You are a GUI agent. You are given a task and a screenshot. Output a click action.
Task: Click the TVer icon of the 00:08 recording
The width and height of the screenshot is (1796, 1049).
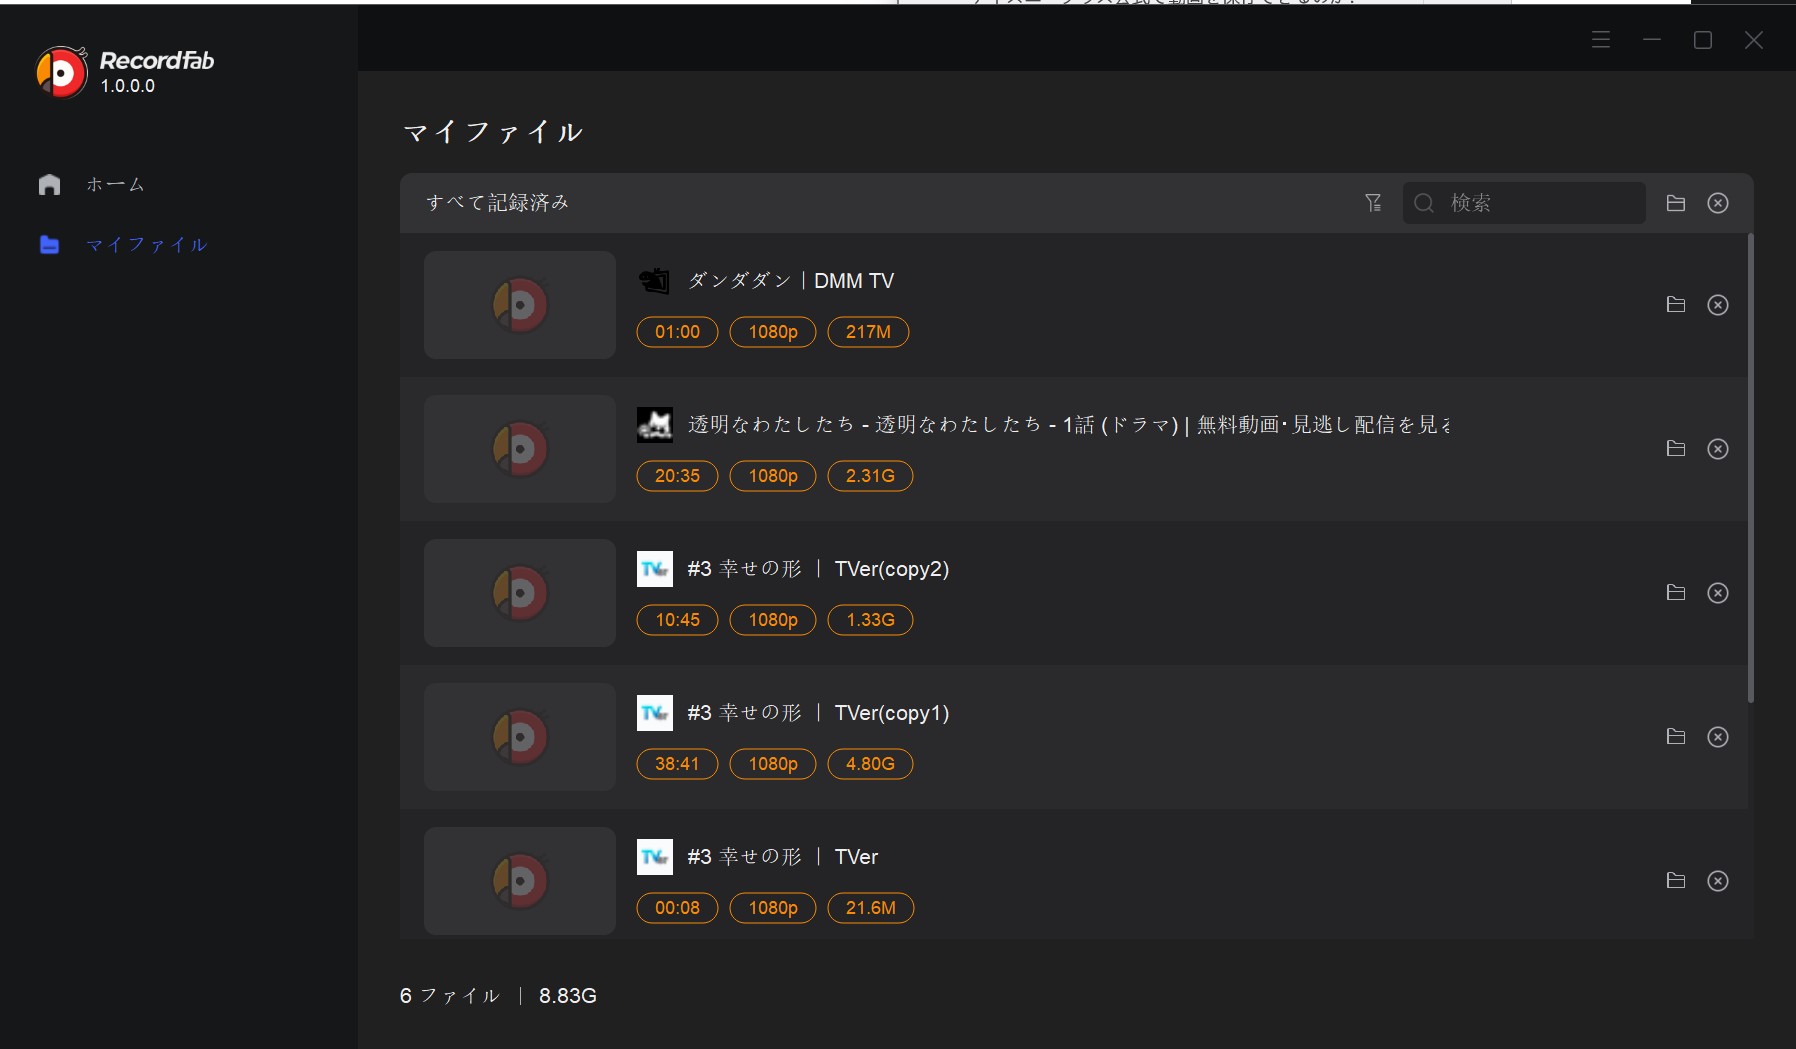pyautogui.click(x=655, y=857)
